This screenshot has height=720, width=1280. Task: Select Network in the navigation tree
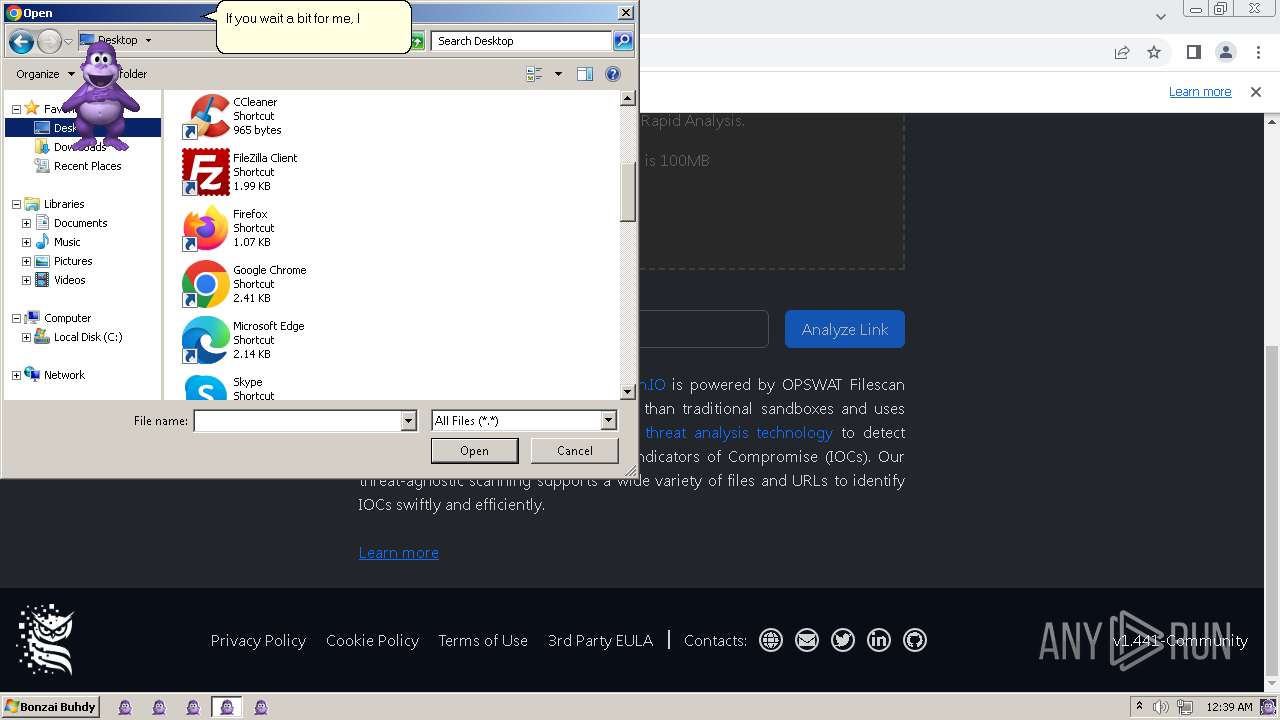[64, 375]
